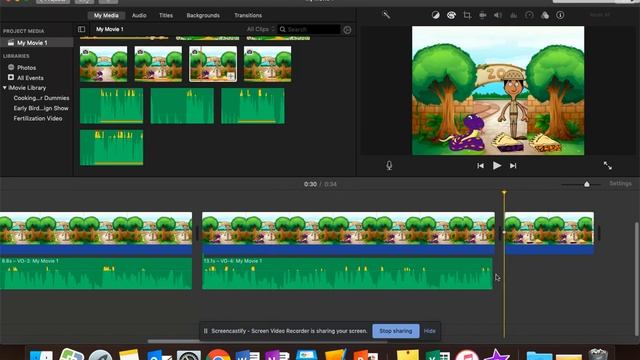Image resolution: width=640 pixels, height=360 pixels.
Task: Click the add plus badge on selected clip
Action: (x=231, y=76)
